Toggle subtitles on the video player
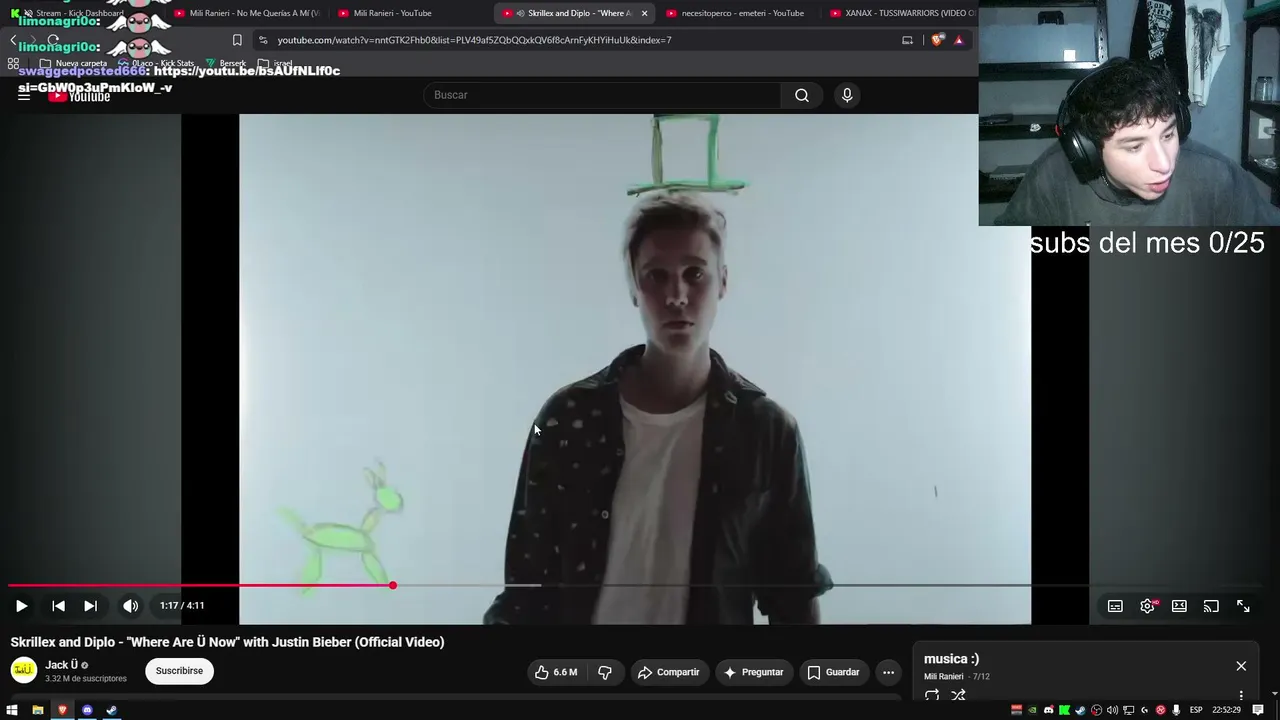The height and width of the screenshot is (720, 1280). (1115, 606)
